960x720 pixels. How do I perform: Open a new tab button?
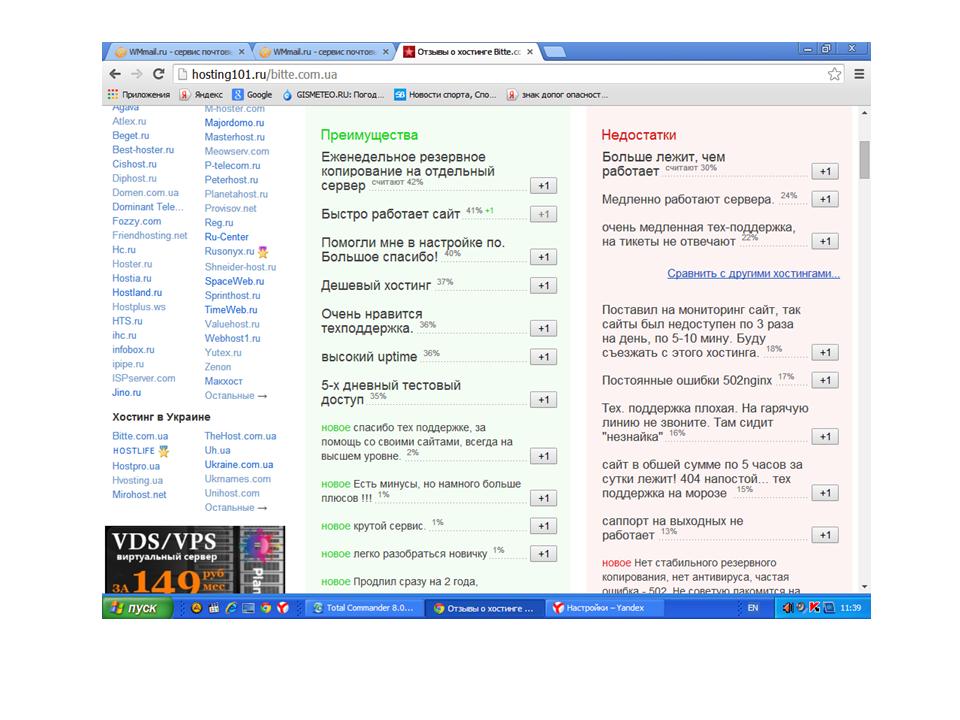pyautogui.click(x=554, y=52)
